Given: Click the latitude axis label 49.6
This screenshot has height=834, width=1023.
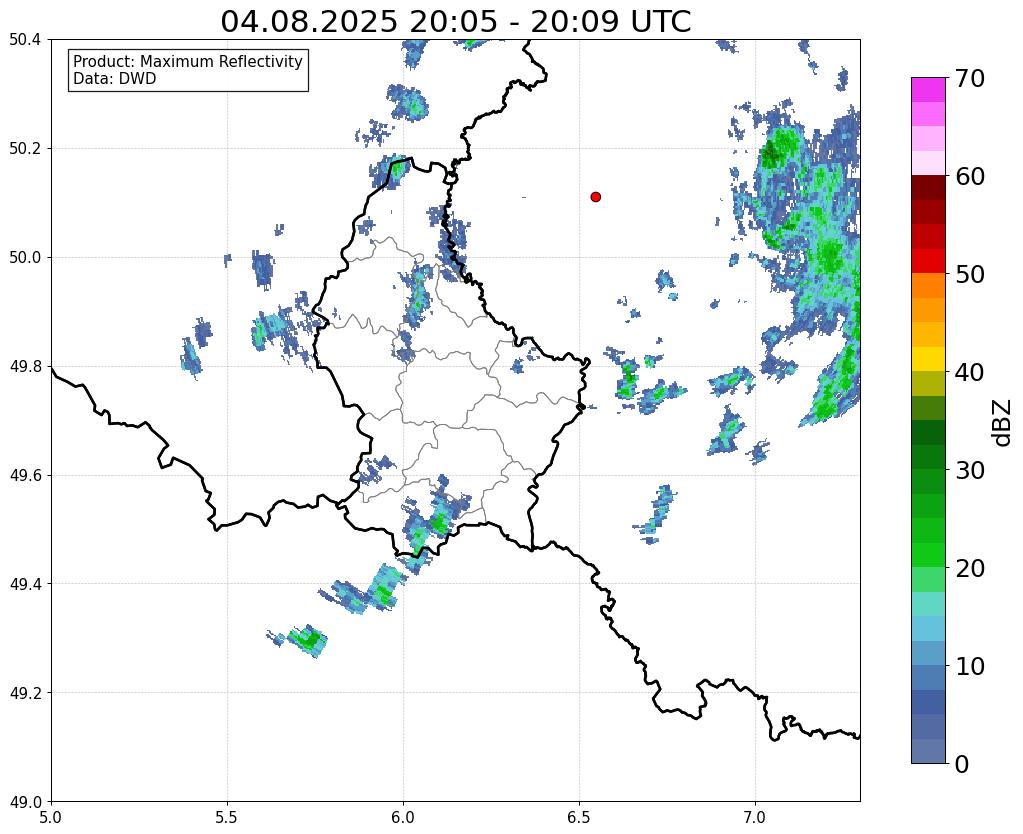Looking at the screenshot, I should (25, 476).
